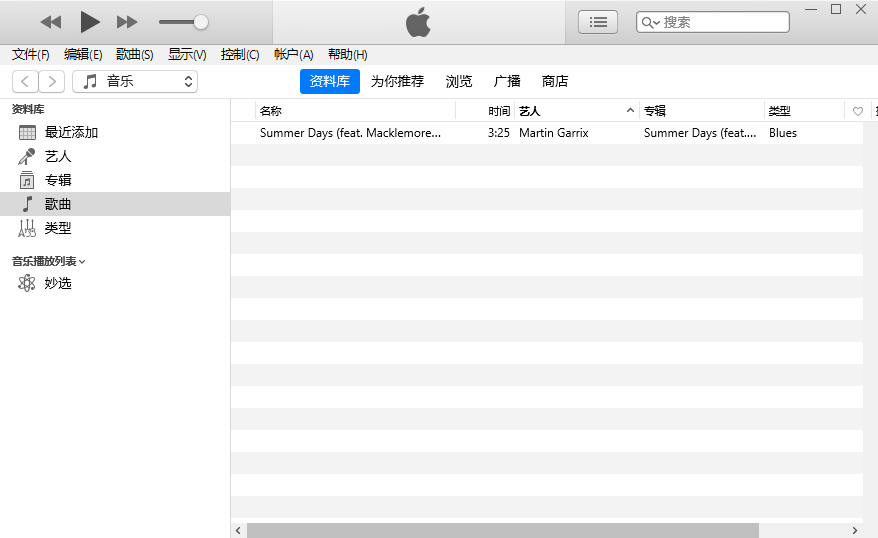The width and height of the screenshot is (878, 538).
Task: Select the song Summer Days (feat. Macklemore...
Action: [x=351, y=133]
